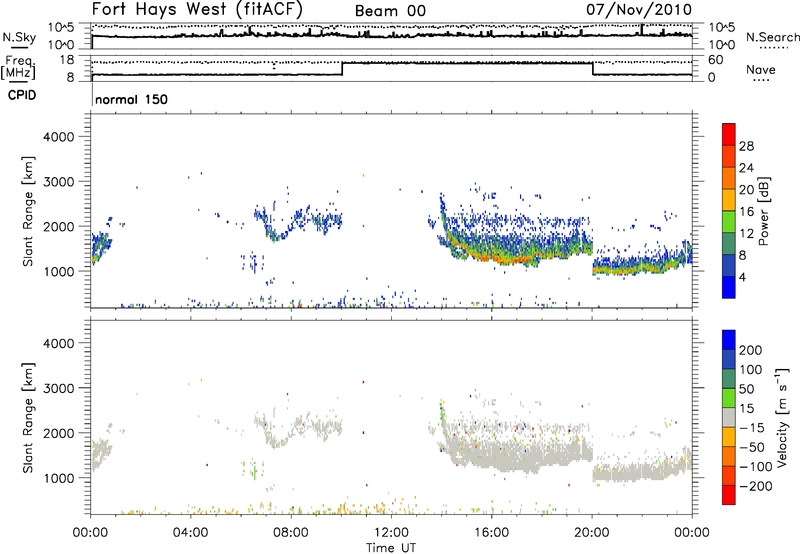Click the 'Velocity [m s-1]' colorbar title
The image size is (800, 554).
[x=781, y=417]
